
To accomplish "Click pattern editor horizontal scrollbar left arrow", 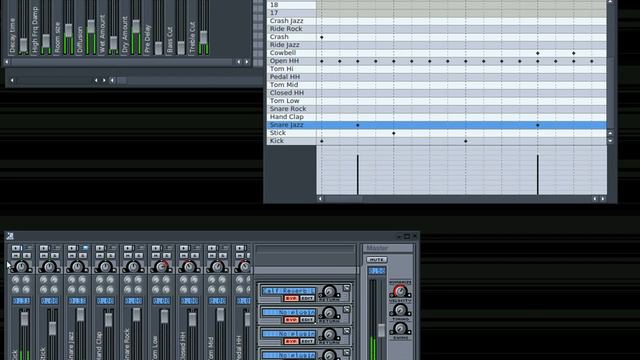I will [x=320, y=199].
